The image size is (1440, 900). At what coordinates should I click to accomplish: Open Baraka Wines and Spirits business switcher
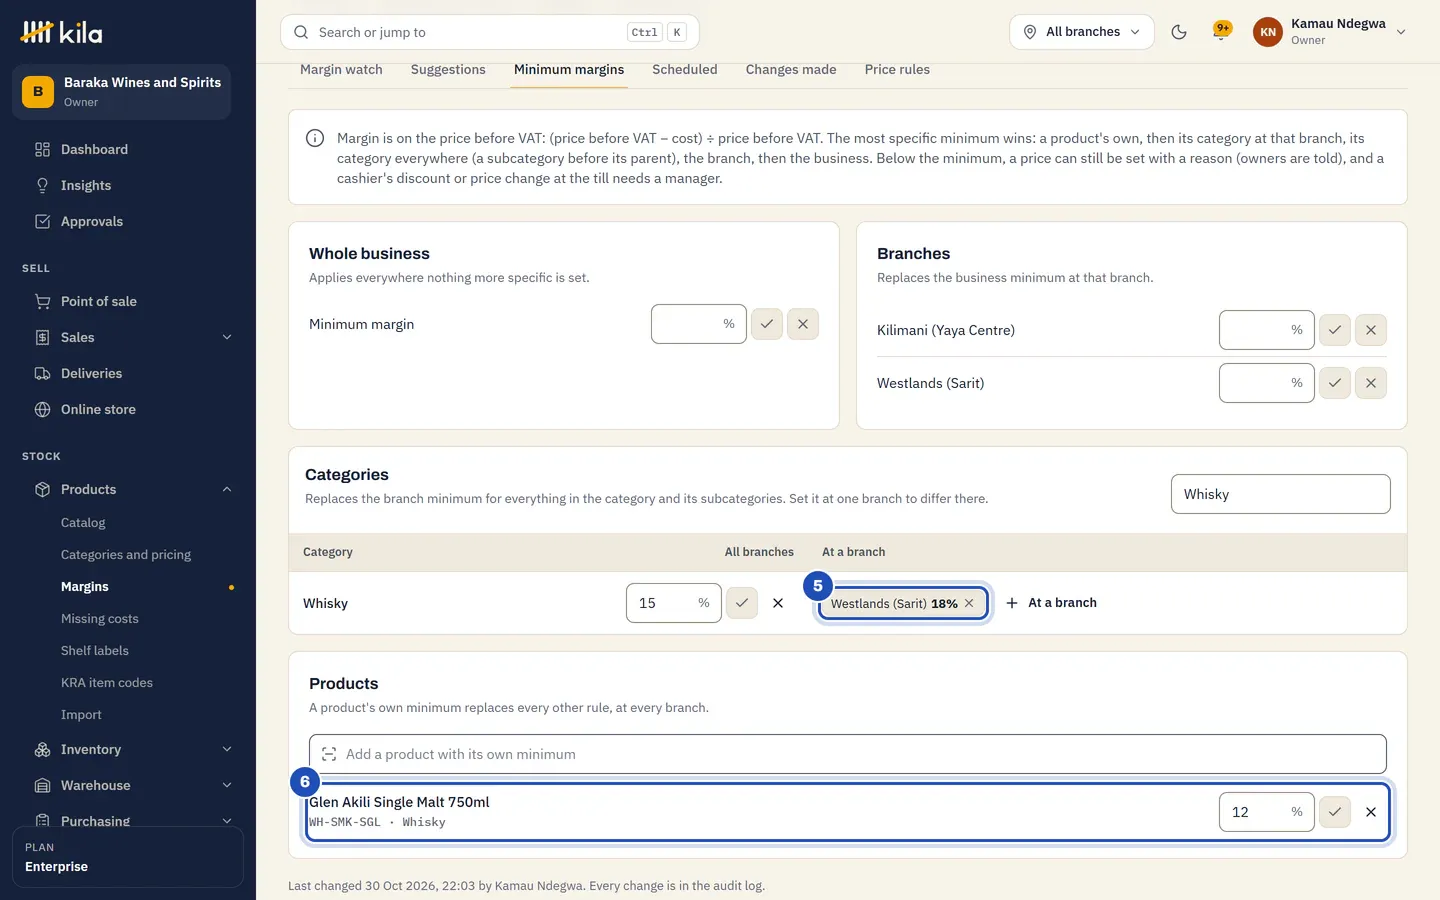point(122,92)
